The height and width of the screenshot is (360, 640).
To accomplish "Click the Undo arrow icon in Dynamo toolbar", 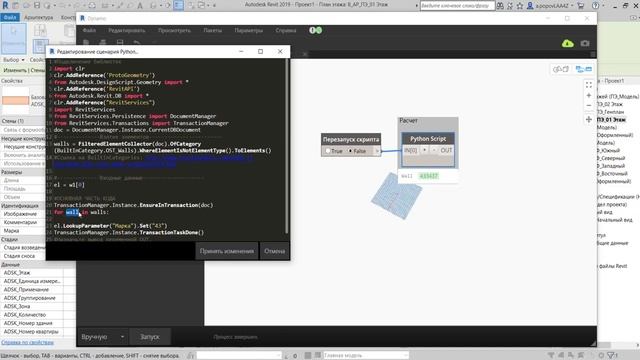I will [x=137, y=42].
